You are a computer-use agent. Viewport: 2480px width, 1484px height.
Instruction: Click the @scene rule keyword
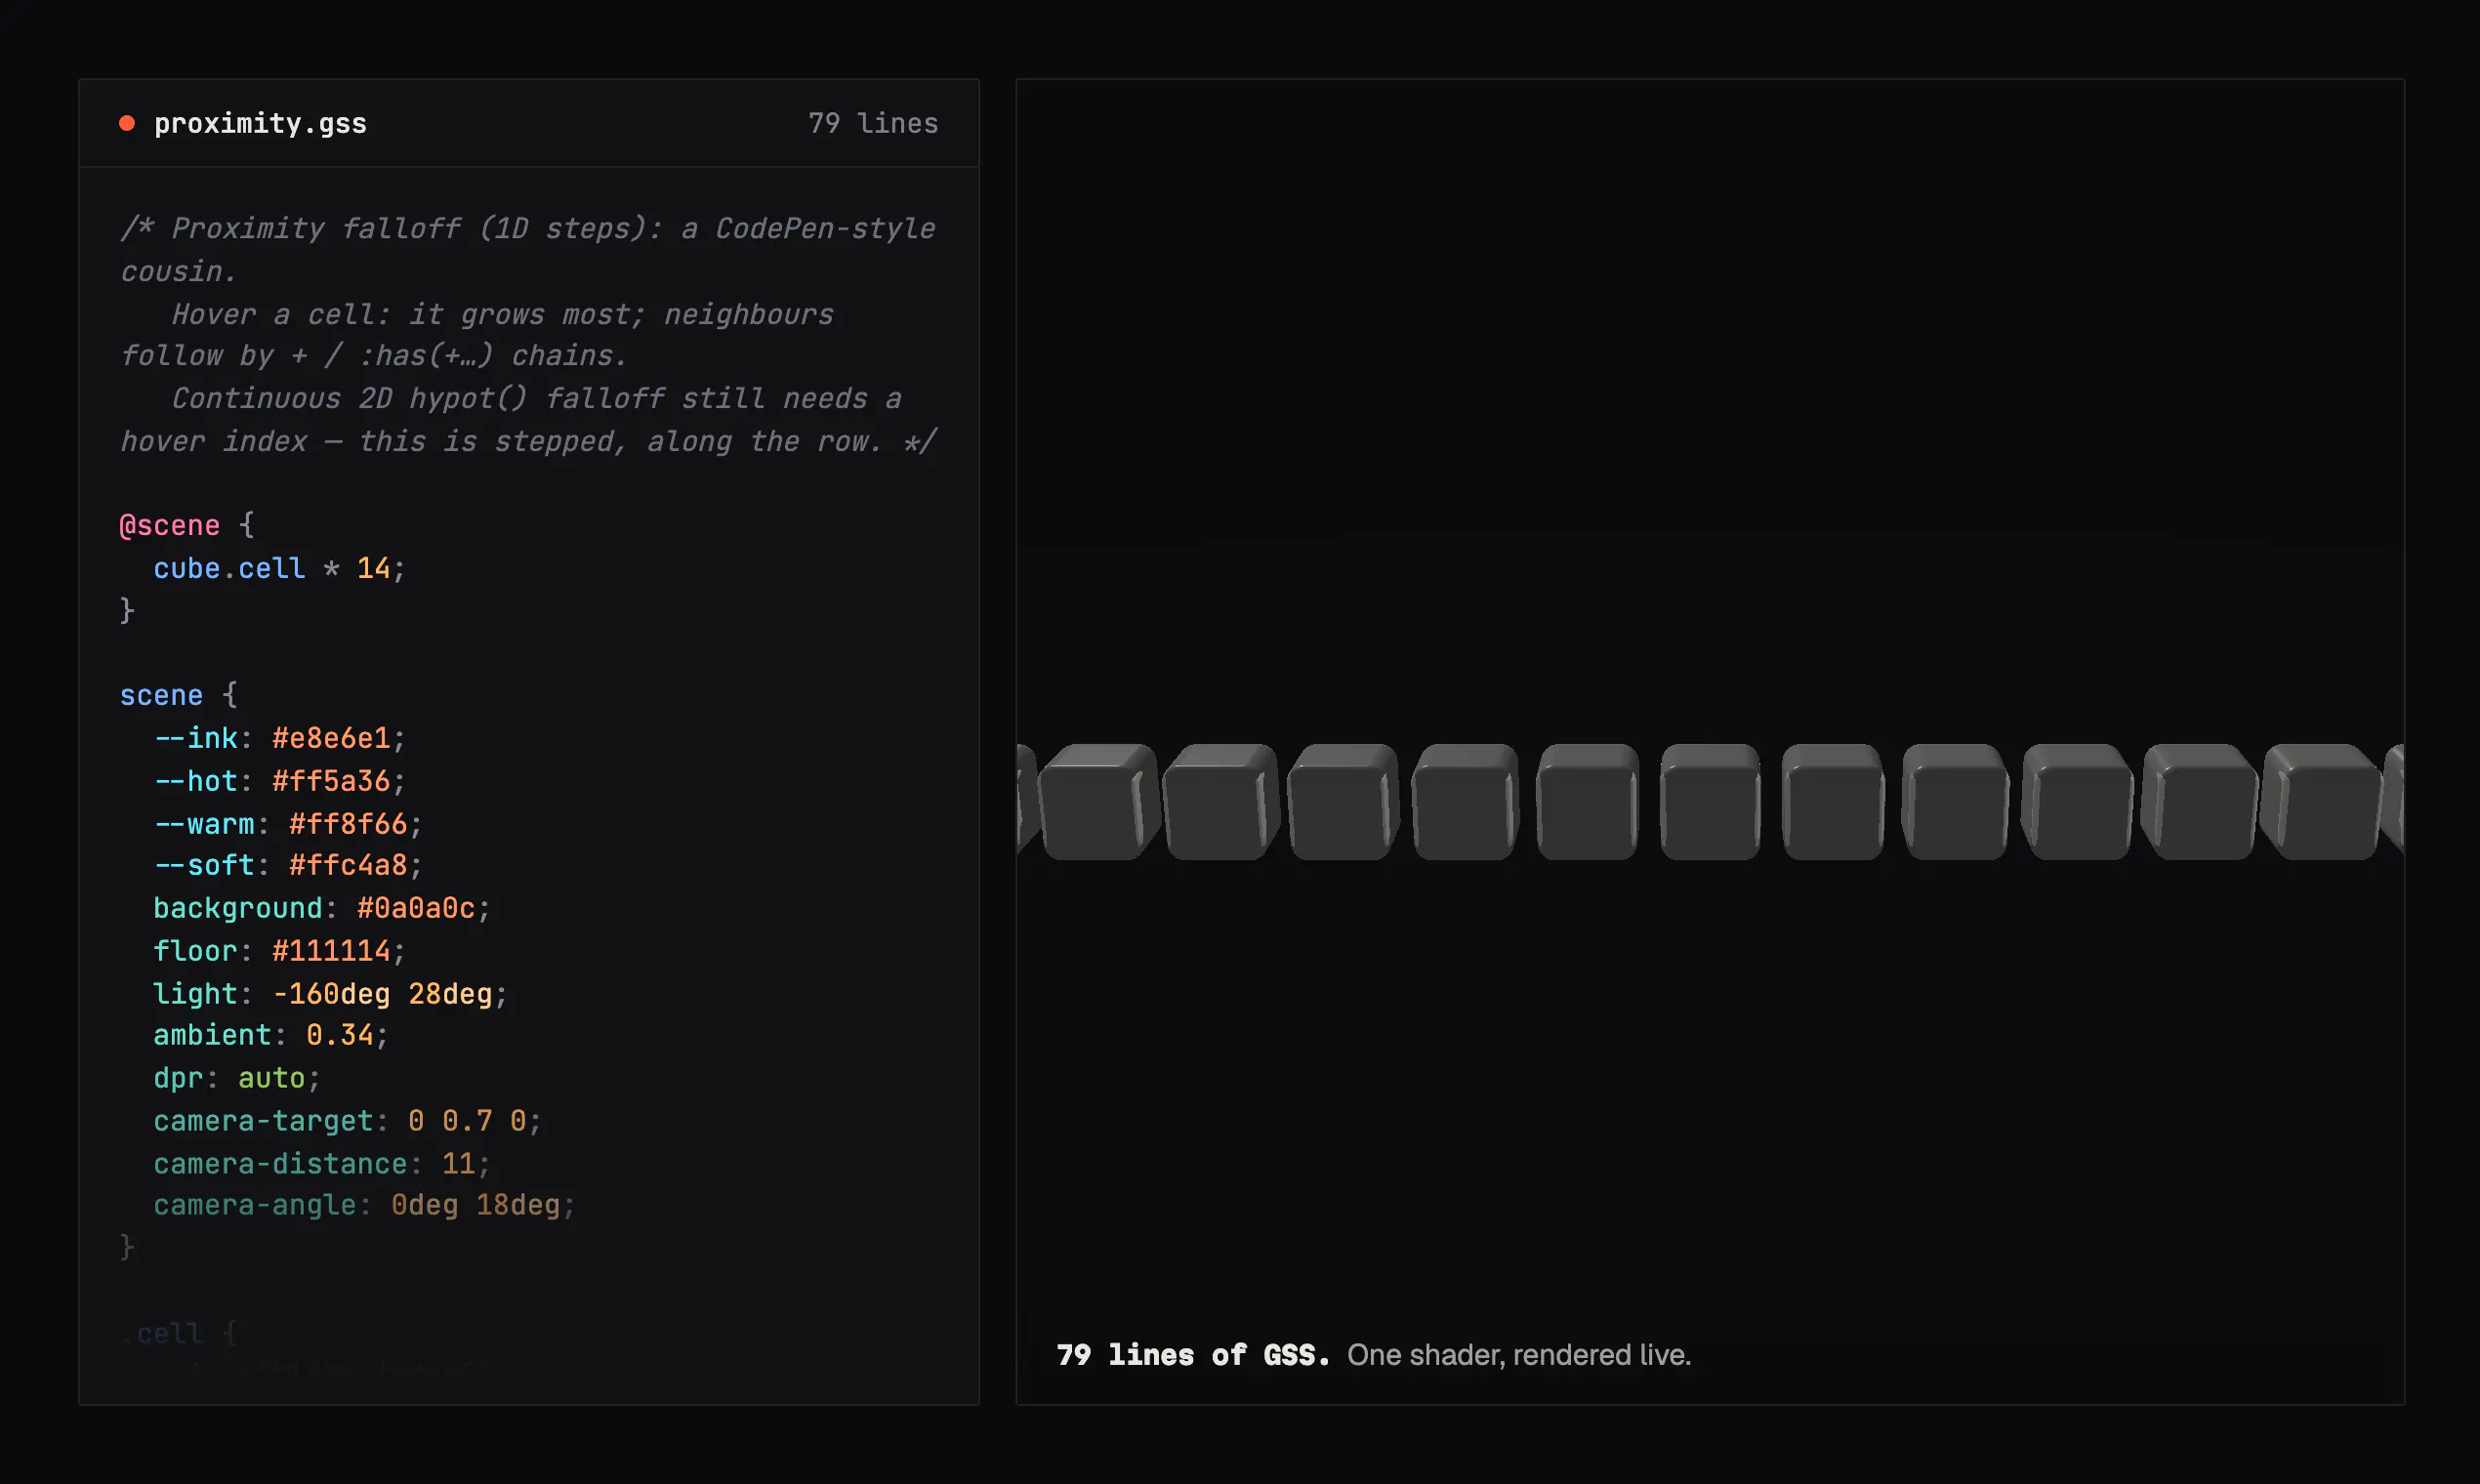[x=169, y=525]
